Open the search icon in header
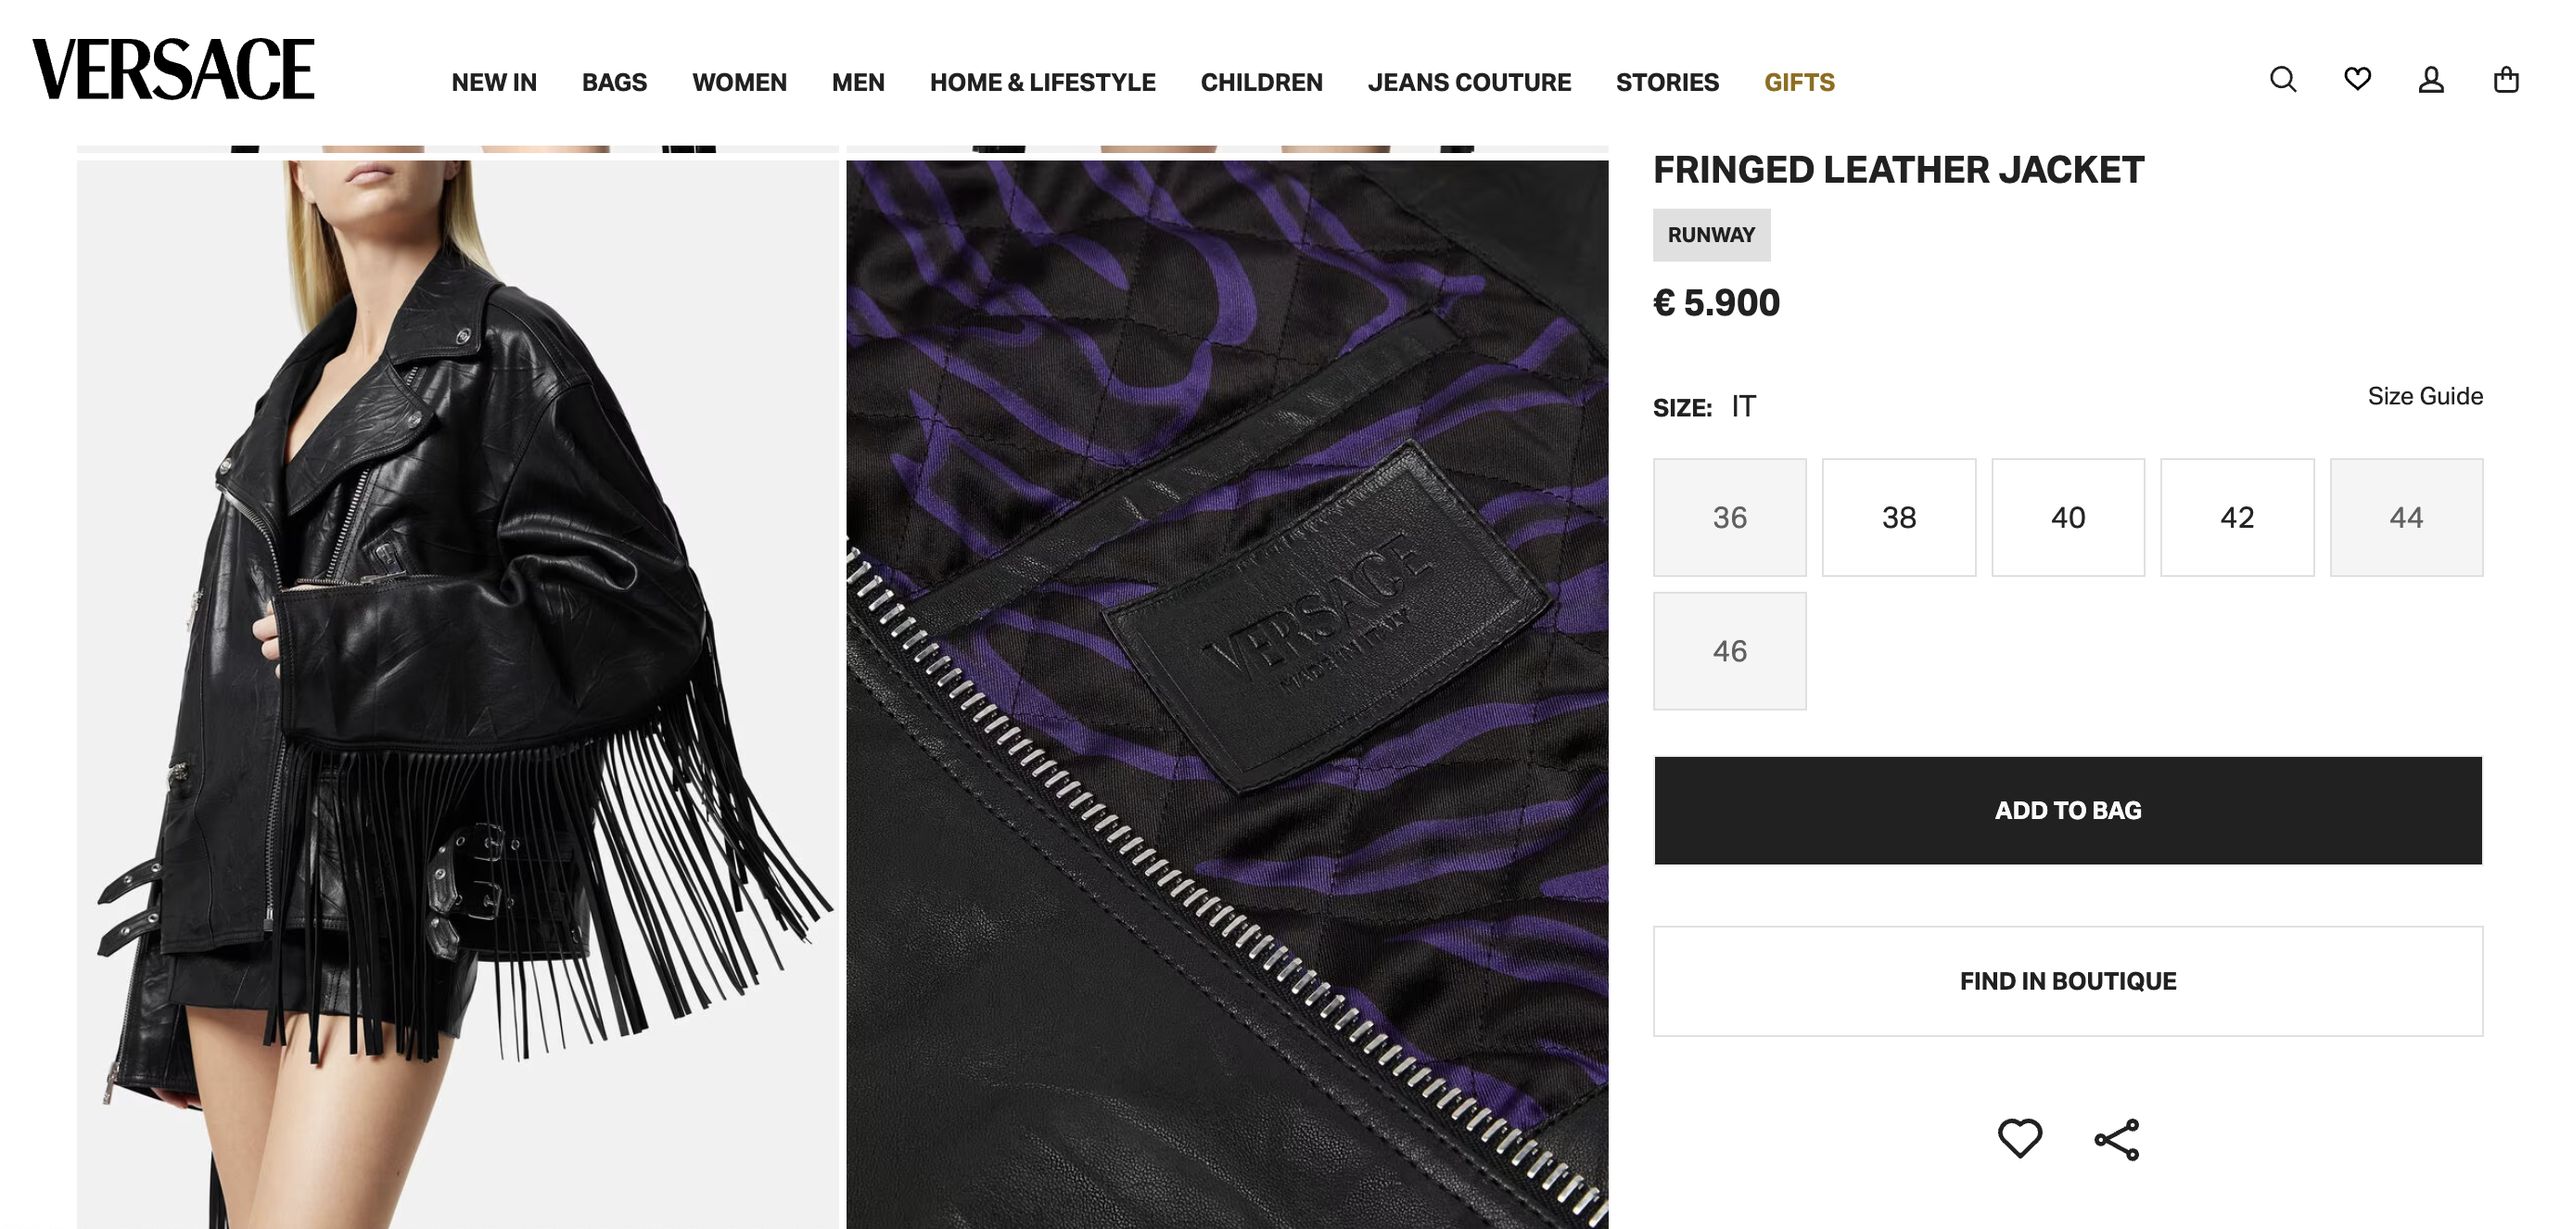The width and height of the screenshot is (2560, 1229). click(x=2283, y=79)
